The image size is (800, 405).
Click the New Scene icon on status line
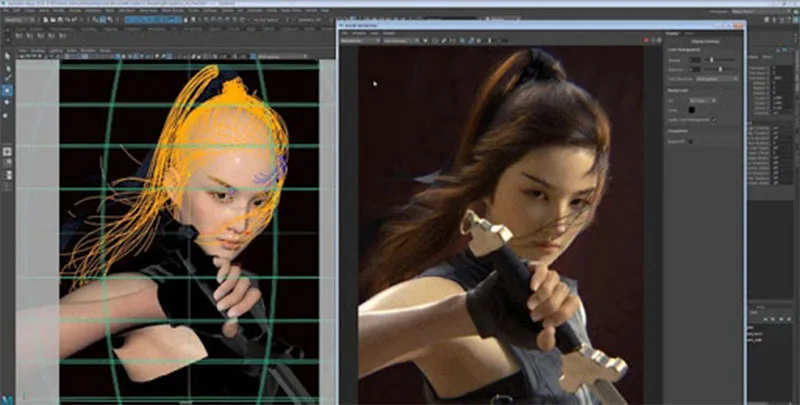pyautogui.click(x=45, y=20)
